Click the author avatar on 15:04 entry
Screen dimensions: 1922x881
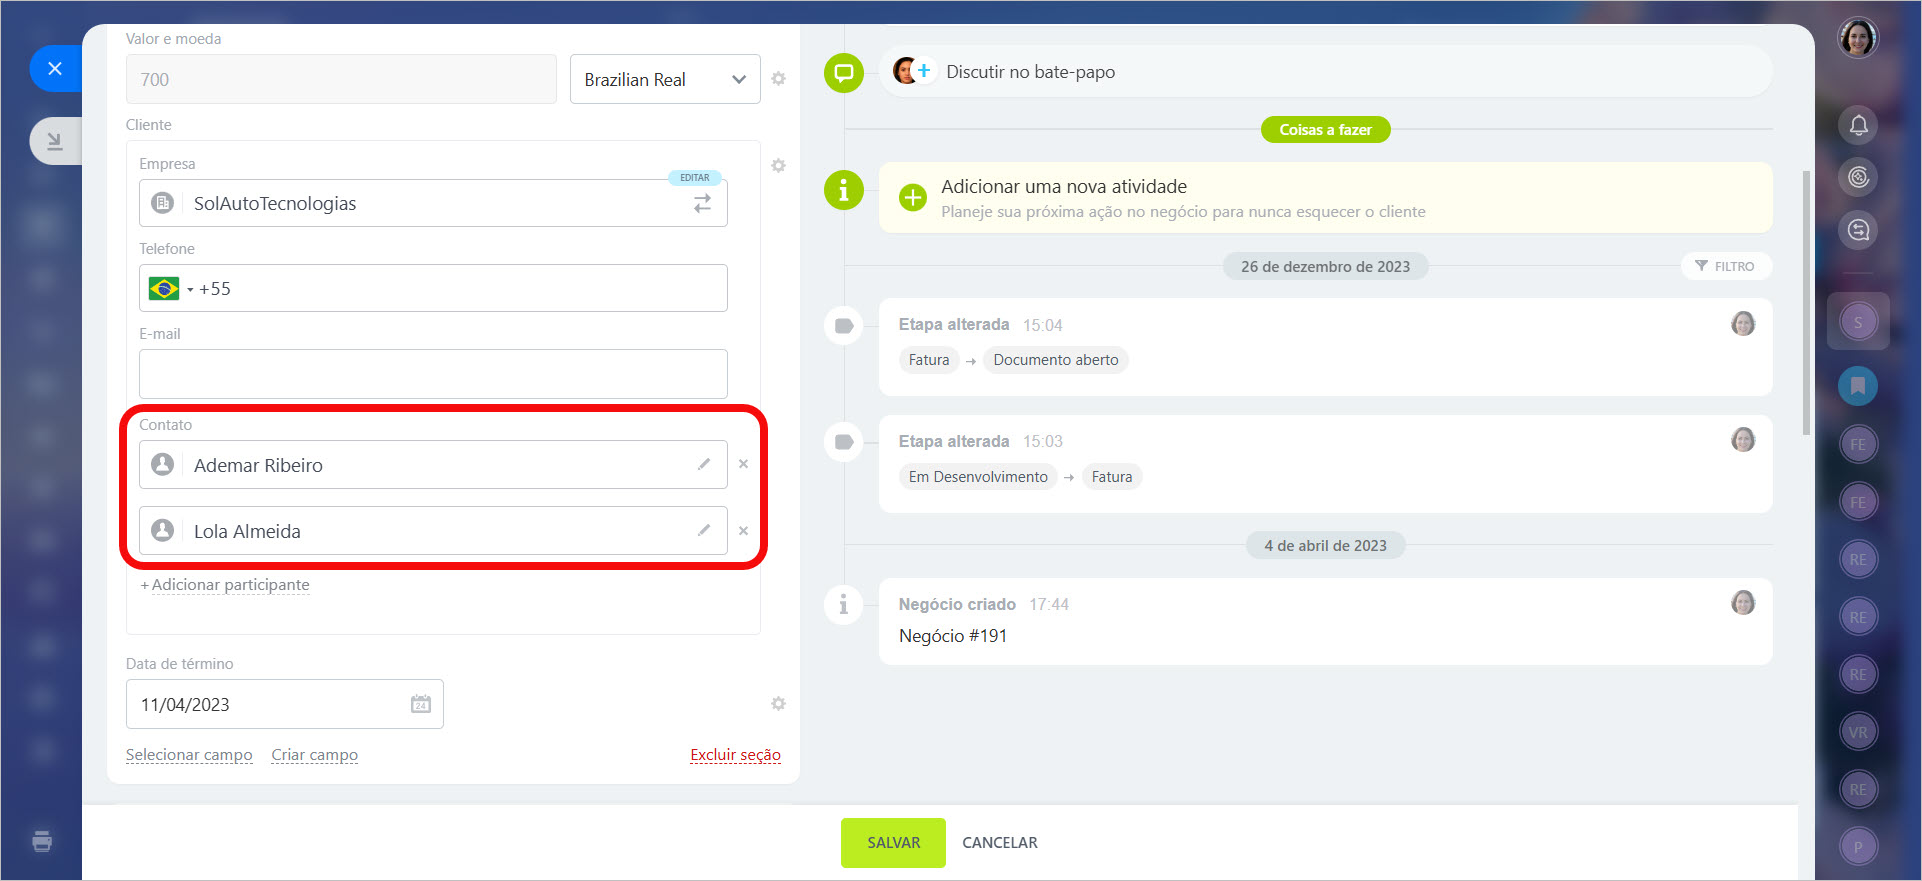1743,323
